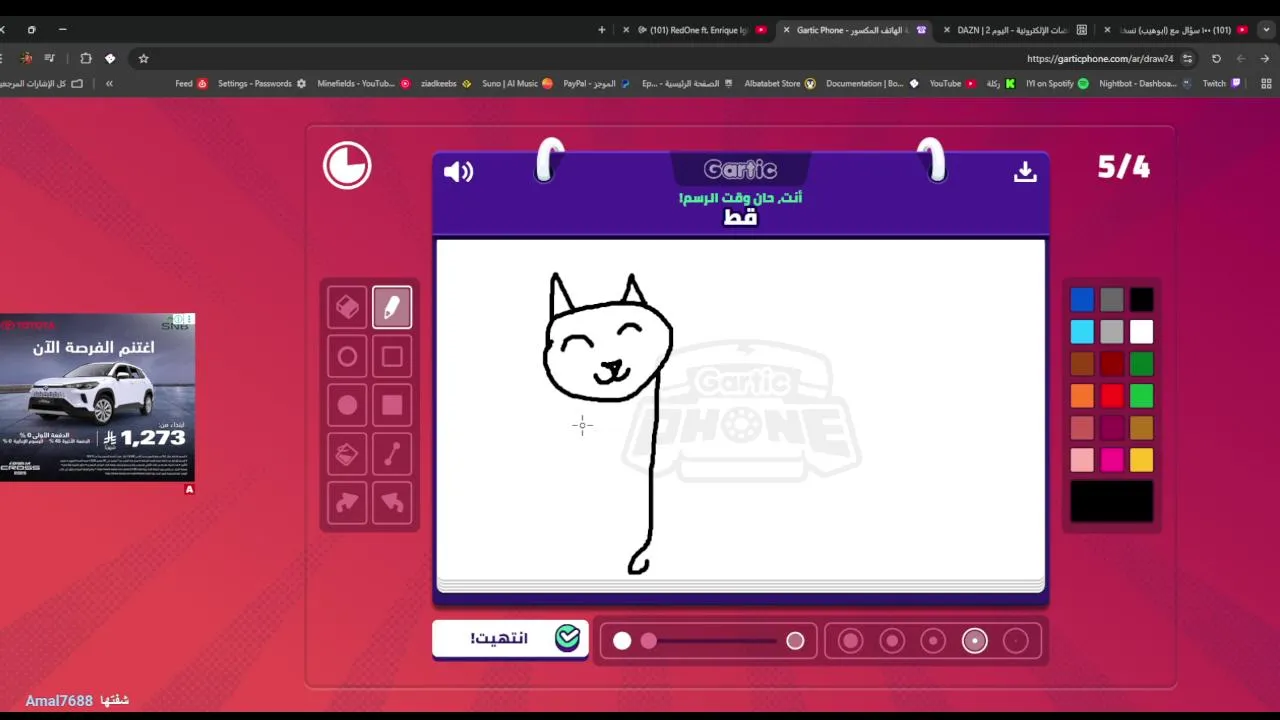Select the straight line tool
This screenshot has width=1280, height=720.
click(x=392, y=454)
